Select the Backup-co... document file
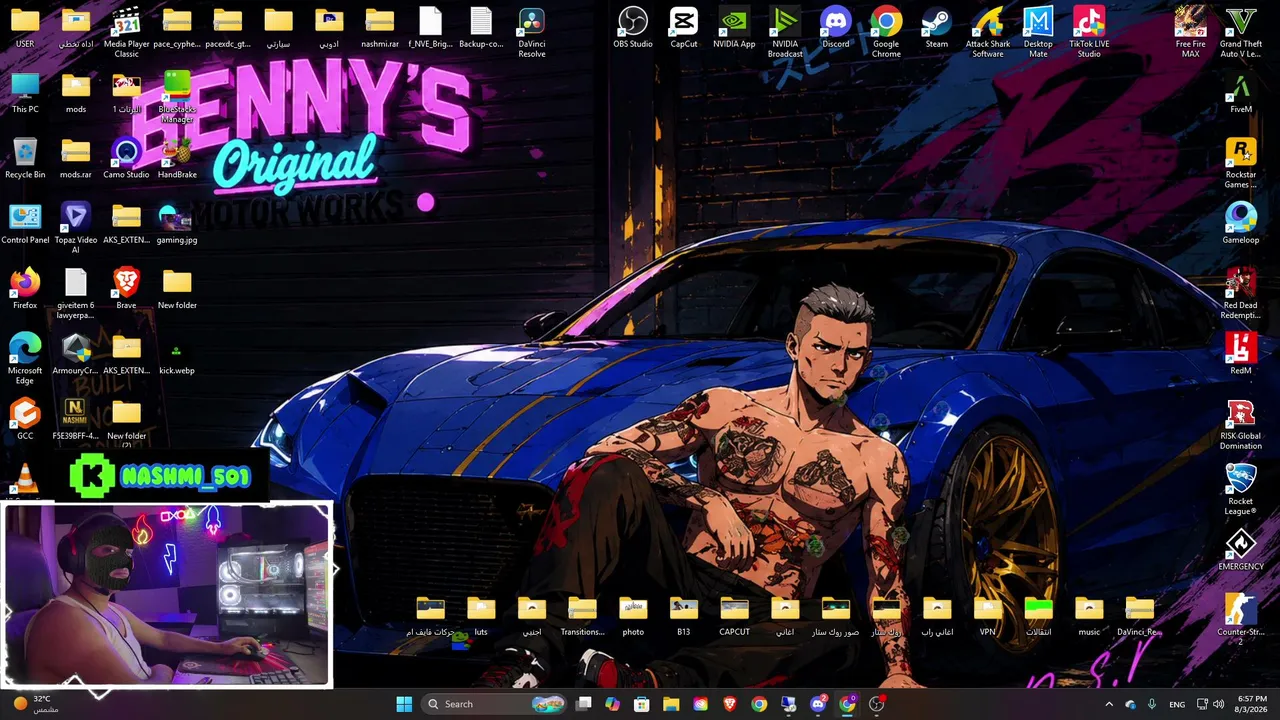 (481, 28)
